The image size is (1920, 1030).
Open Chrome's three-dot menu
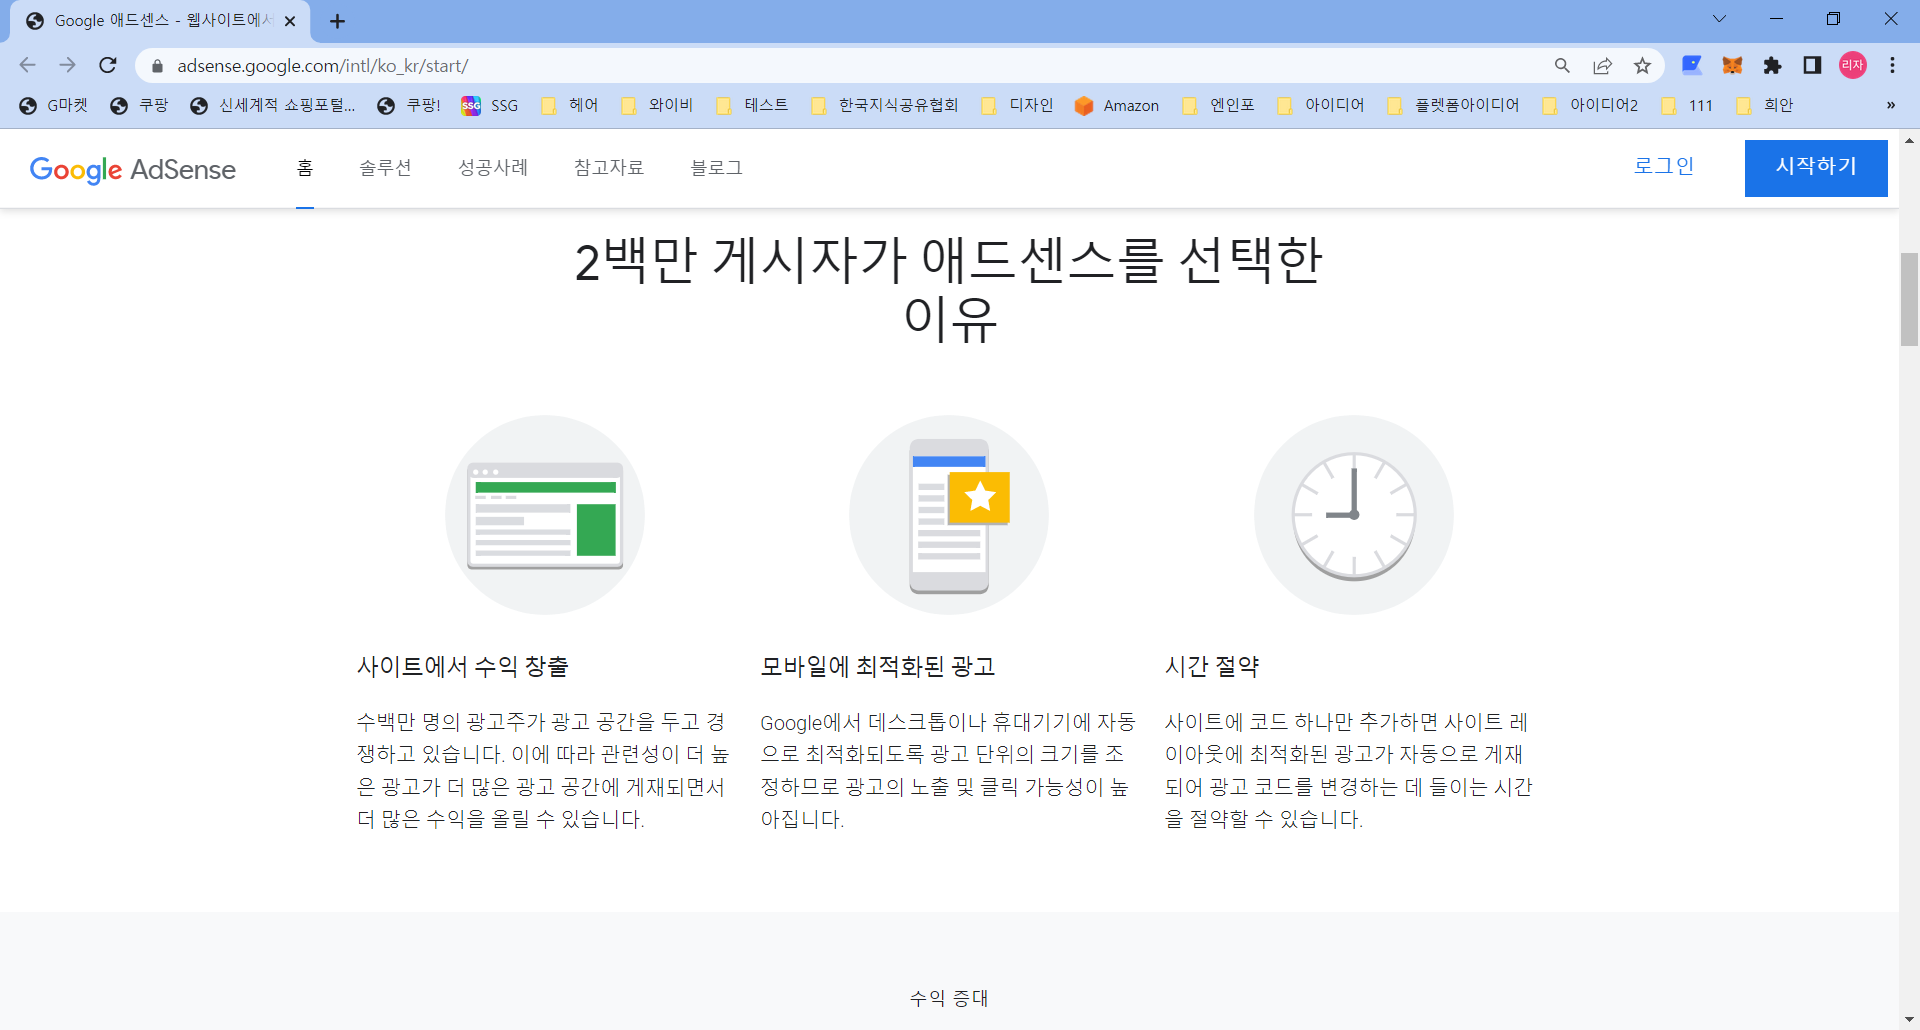pos(1892,65)
